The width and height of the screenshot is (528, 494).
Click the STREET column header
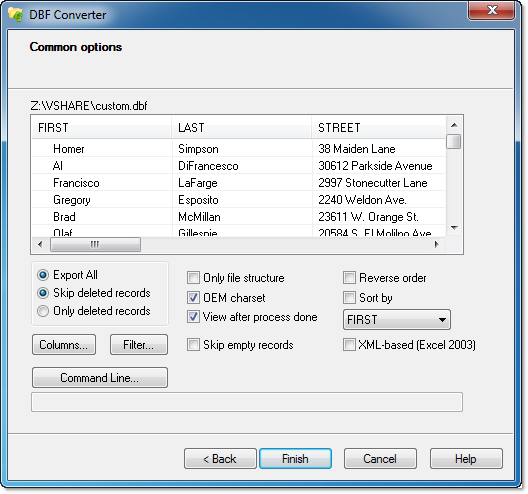point(379,128)
